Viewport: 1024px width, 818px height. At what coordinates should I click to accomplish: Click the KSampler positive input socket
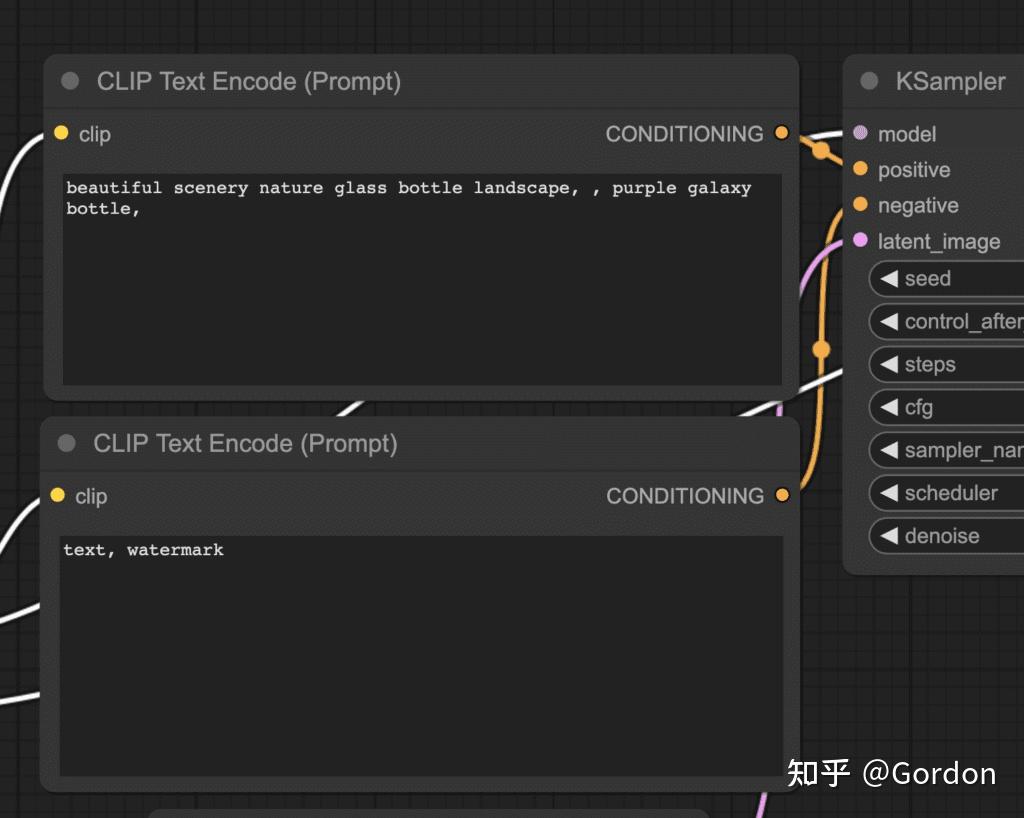pyautogui.click(x=860, y=169)
